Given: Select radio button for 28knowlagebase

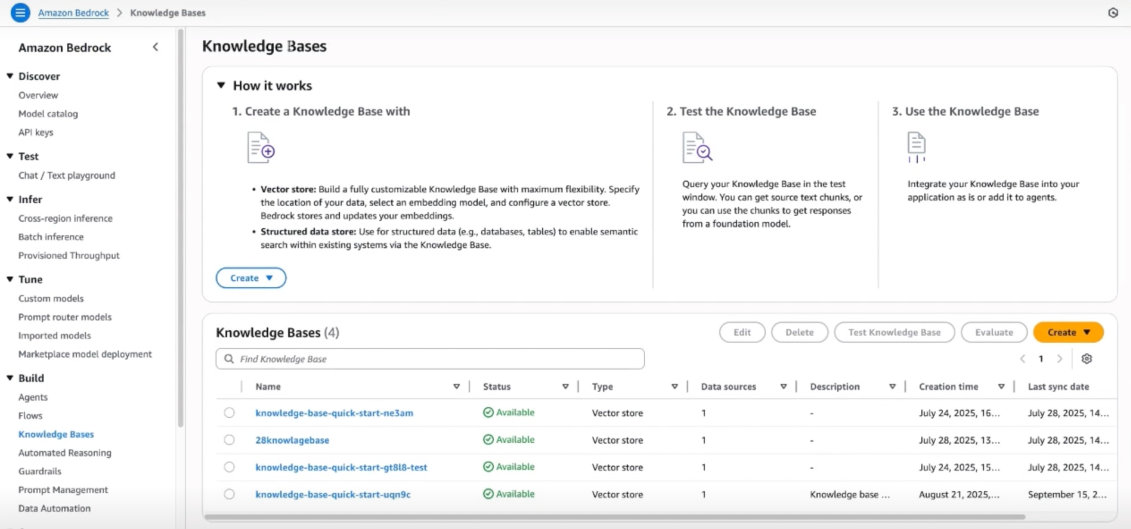Looking at the screenshot, I should click(229, 440).
